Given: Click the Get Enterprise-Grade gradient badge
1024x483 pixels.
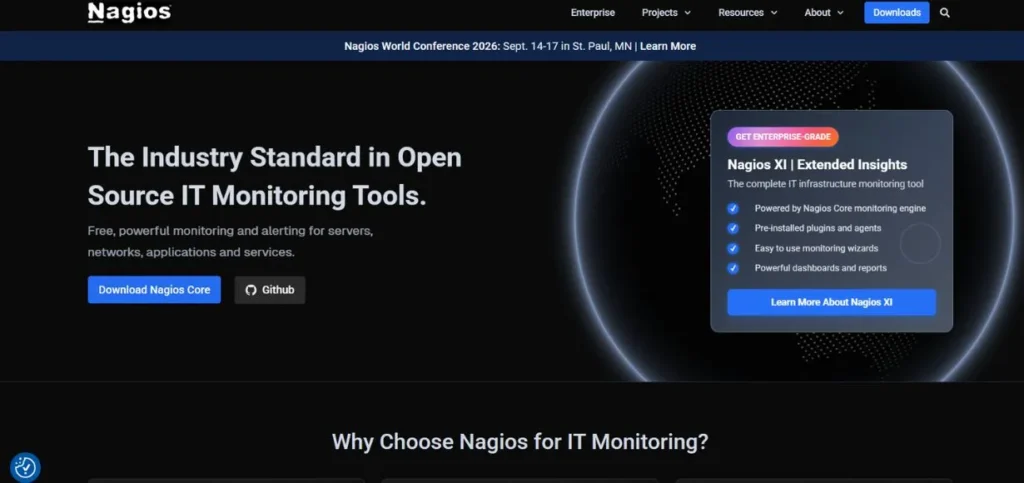Looking at the screenshot, I should (783, 137).
